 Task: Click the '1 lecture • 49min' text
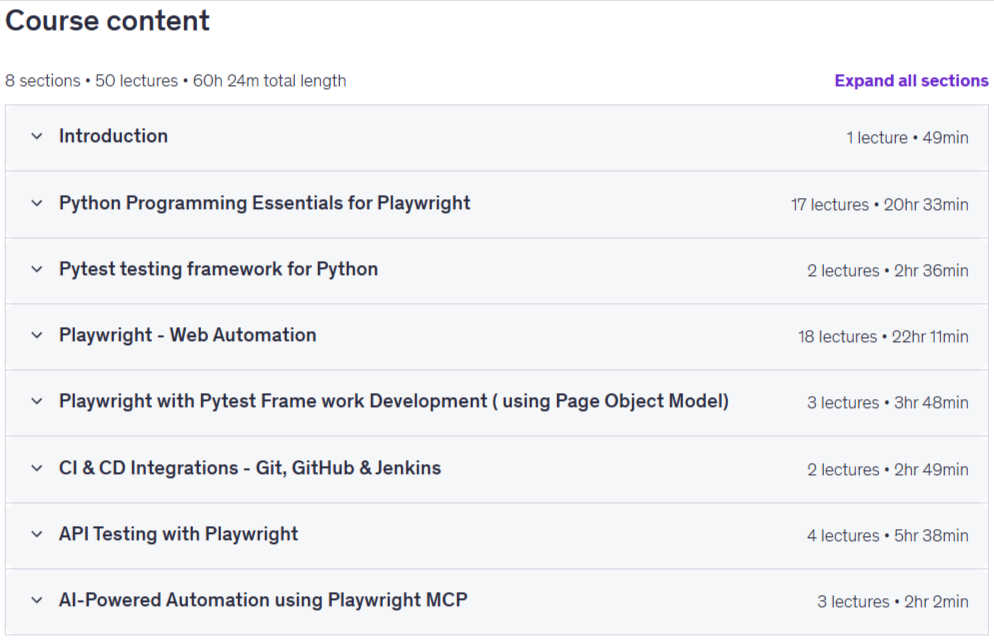point(907,138)
